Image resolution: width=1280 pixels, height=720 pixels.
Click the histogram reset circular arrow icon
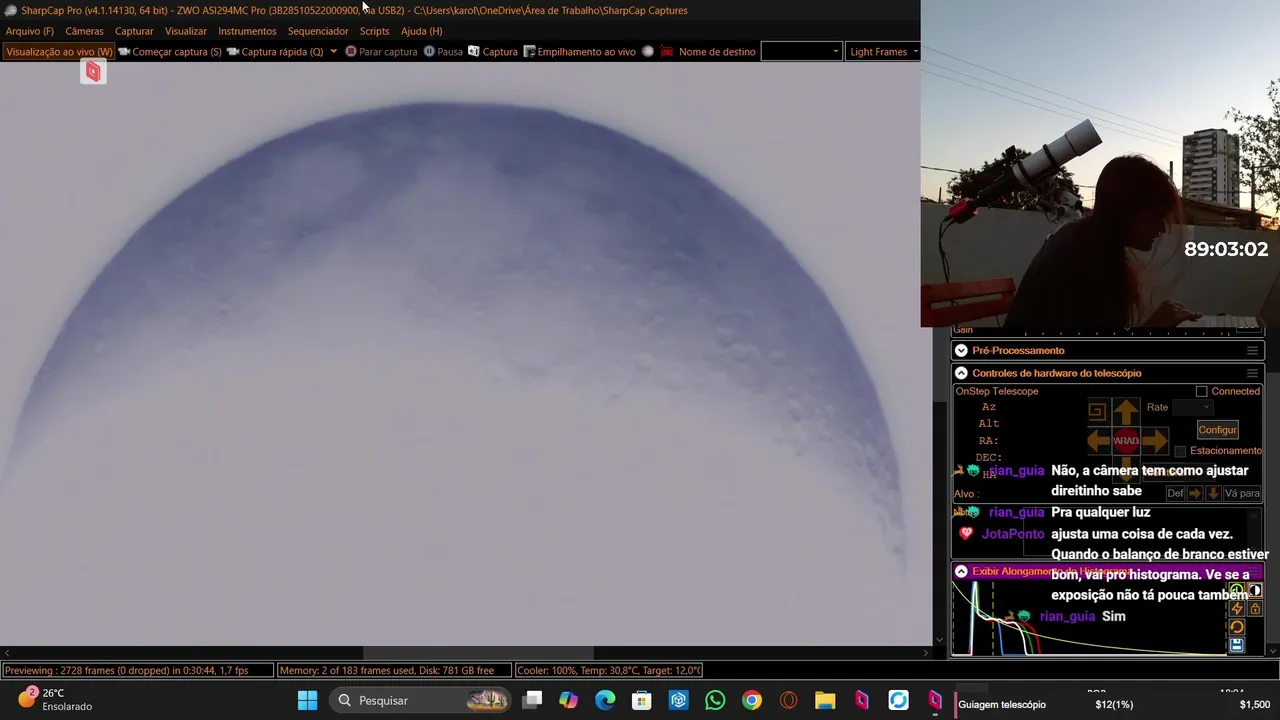pos(1237,627)
